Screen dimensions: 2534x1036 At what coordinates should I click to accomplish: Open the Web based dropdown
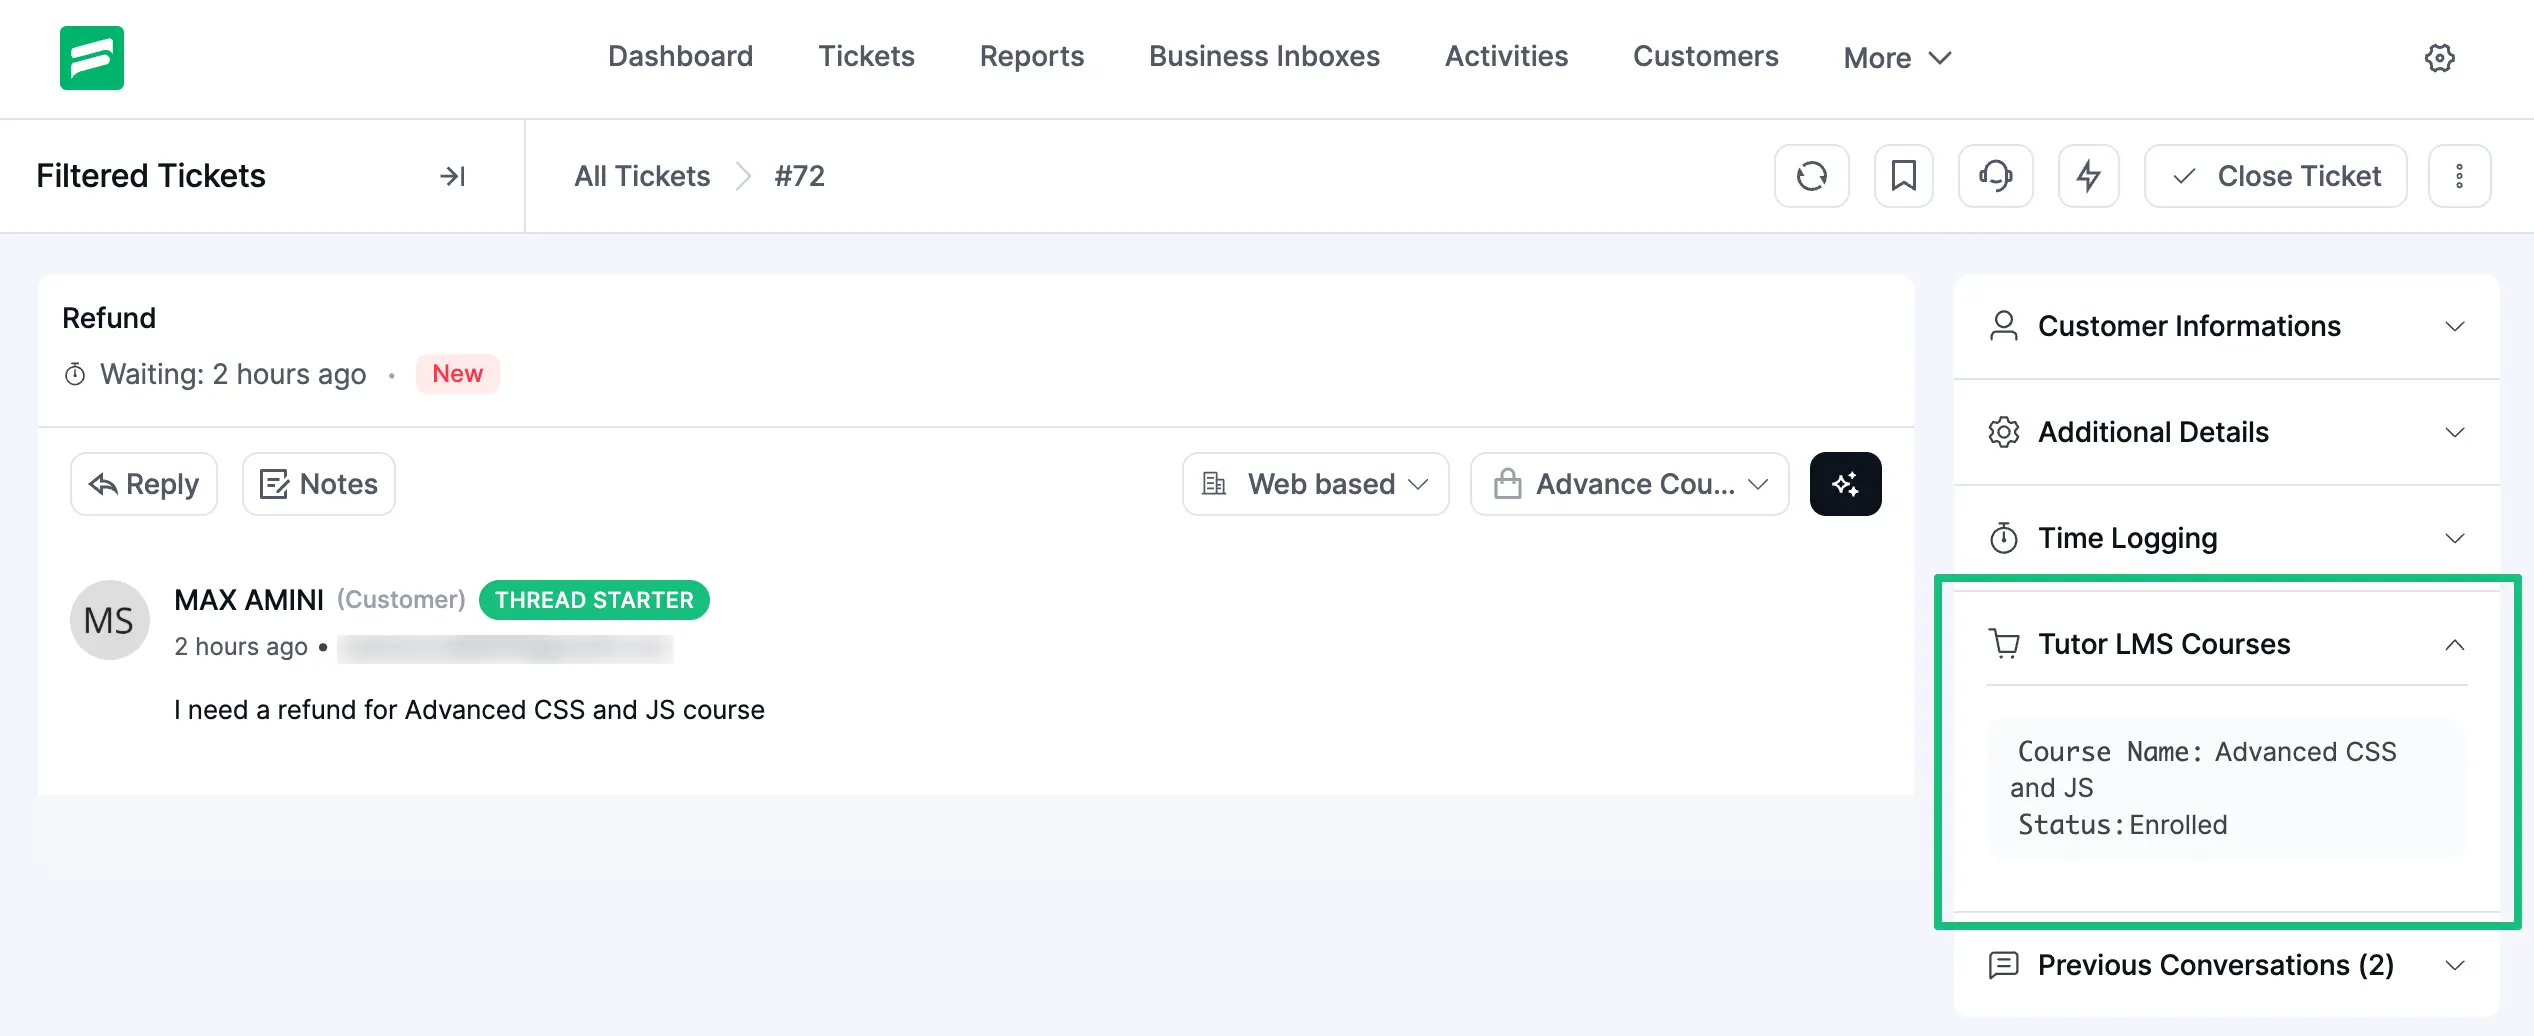[1315, 483]
